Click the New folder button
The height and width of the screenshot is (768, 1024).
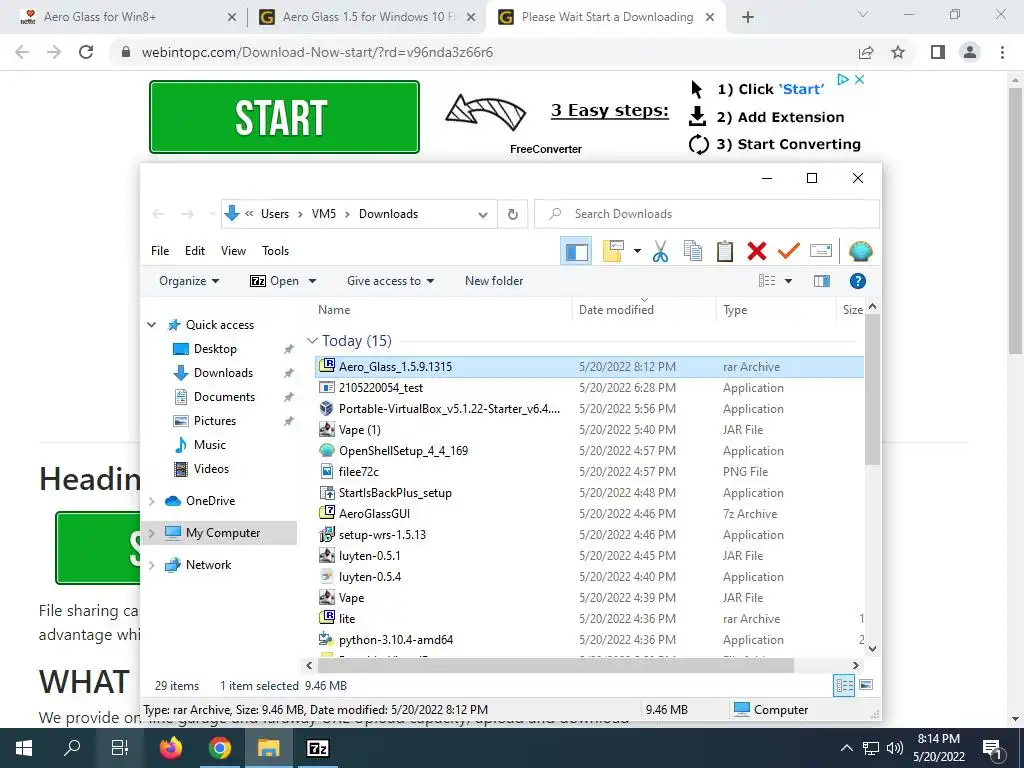click(494, 281)
